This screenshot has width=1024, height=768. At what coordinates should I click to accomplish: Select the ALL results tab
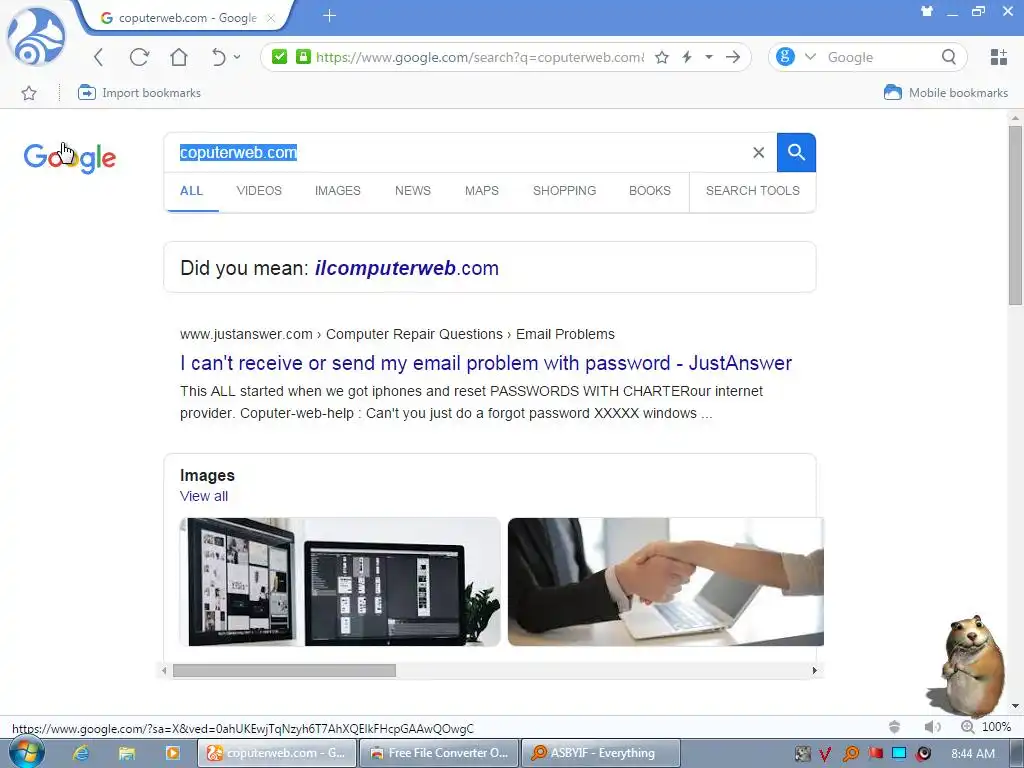[191, 191]
